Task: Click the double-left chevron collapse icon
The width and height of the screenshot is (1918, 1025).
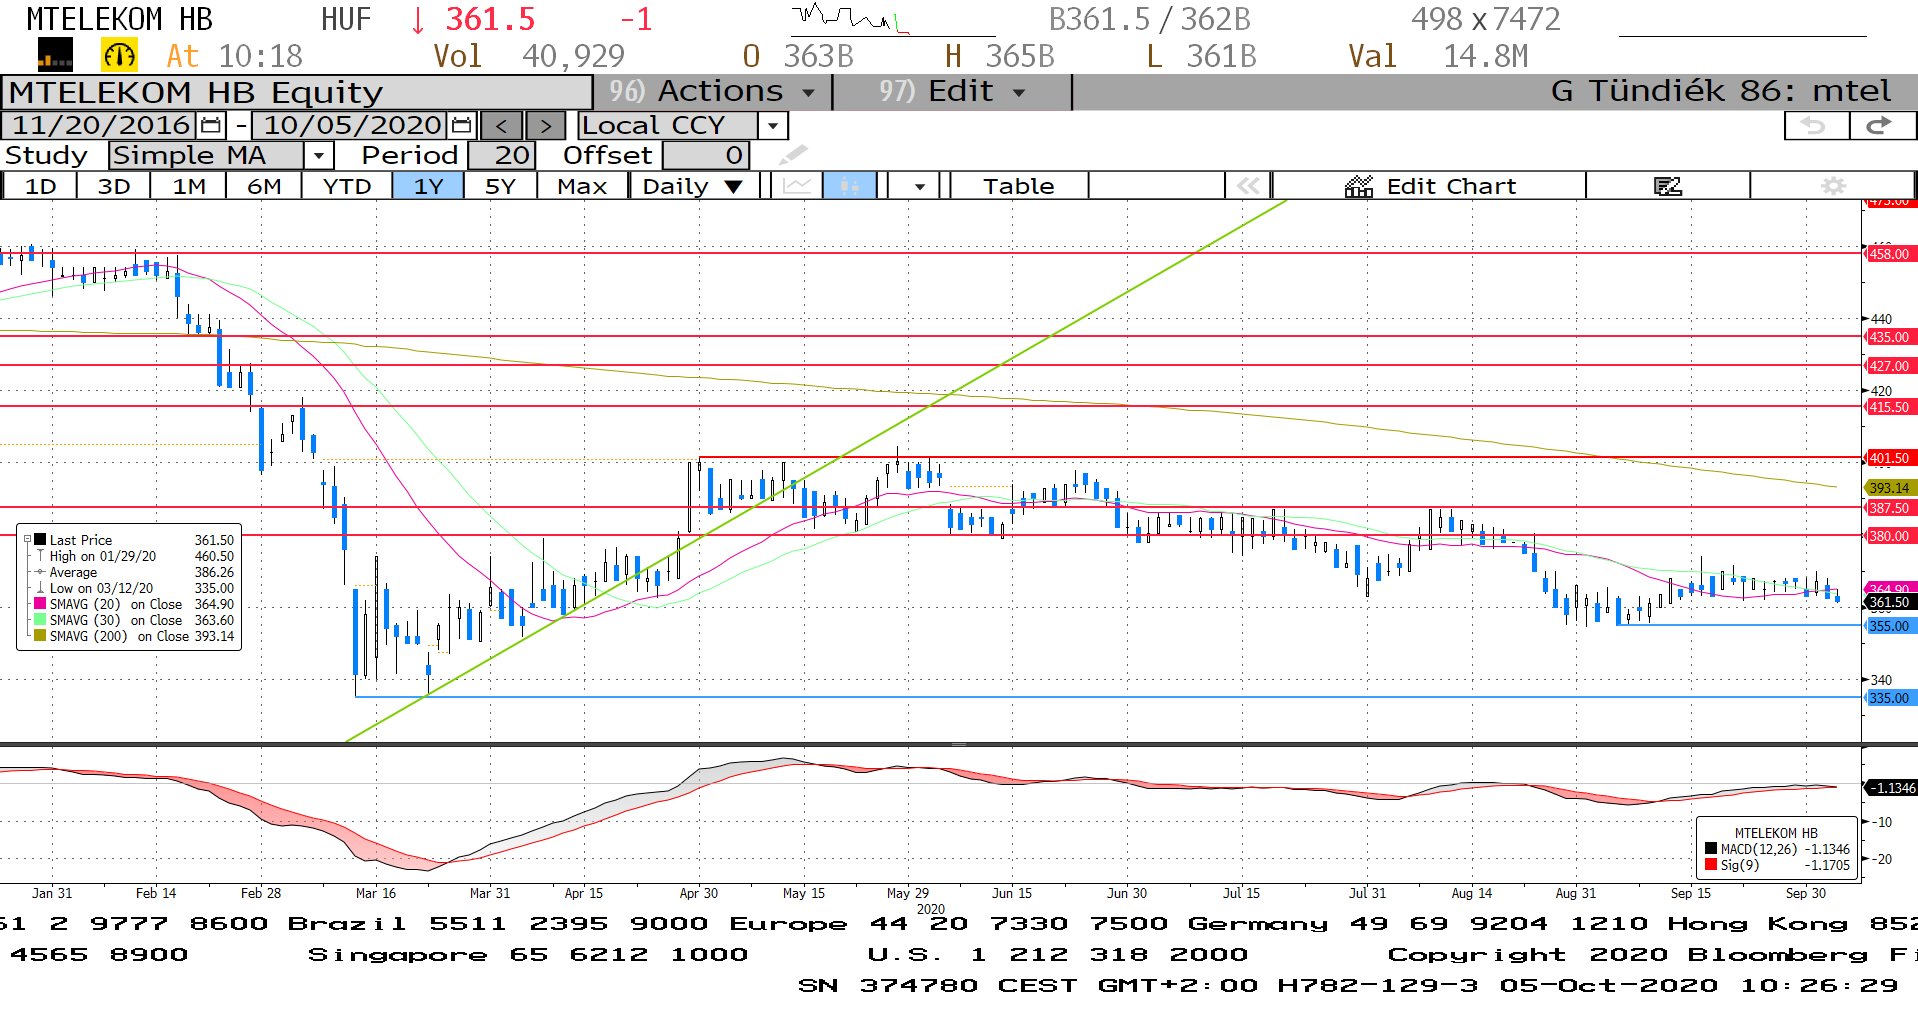Action: (1248, 186)
